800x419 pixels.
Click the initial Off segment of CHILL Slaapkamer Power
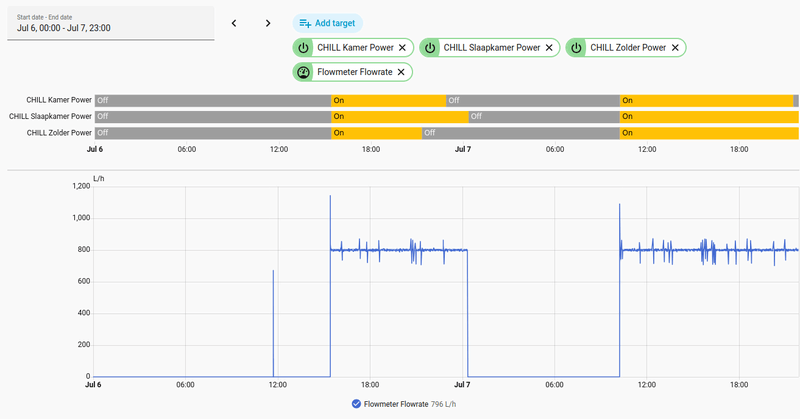pos(213,116)
